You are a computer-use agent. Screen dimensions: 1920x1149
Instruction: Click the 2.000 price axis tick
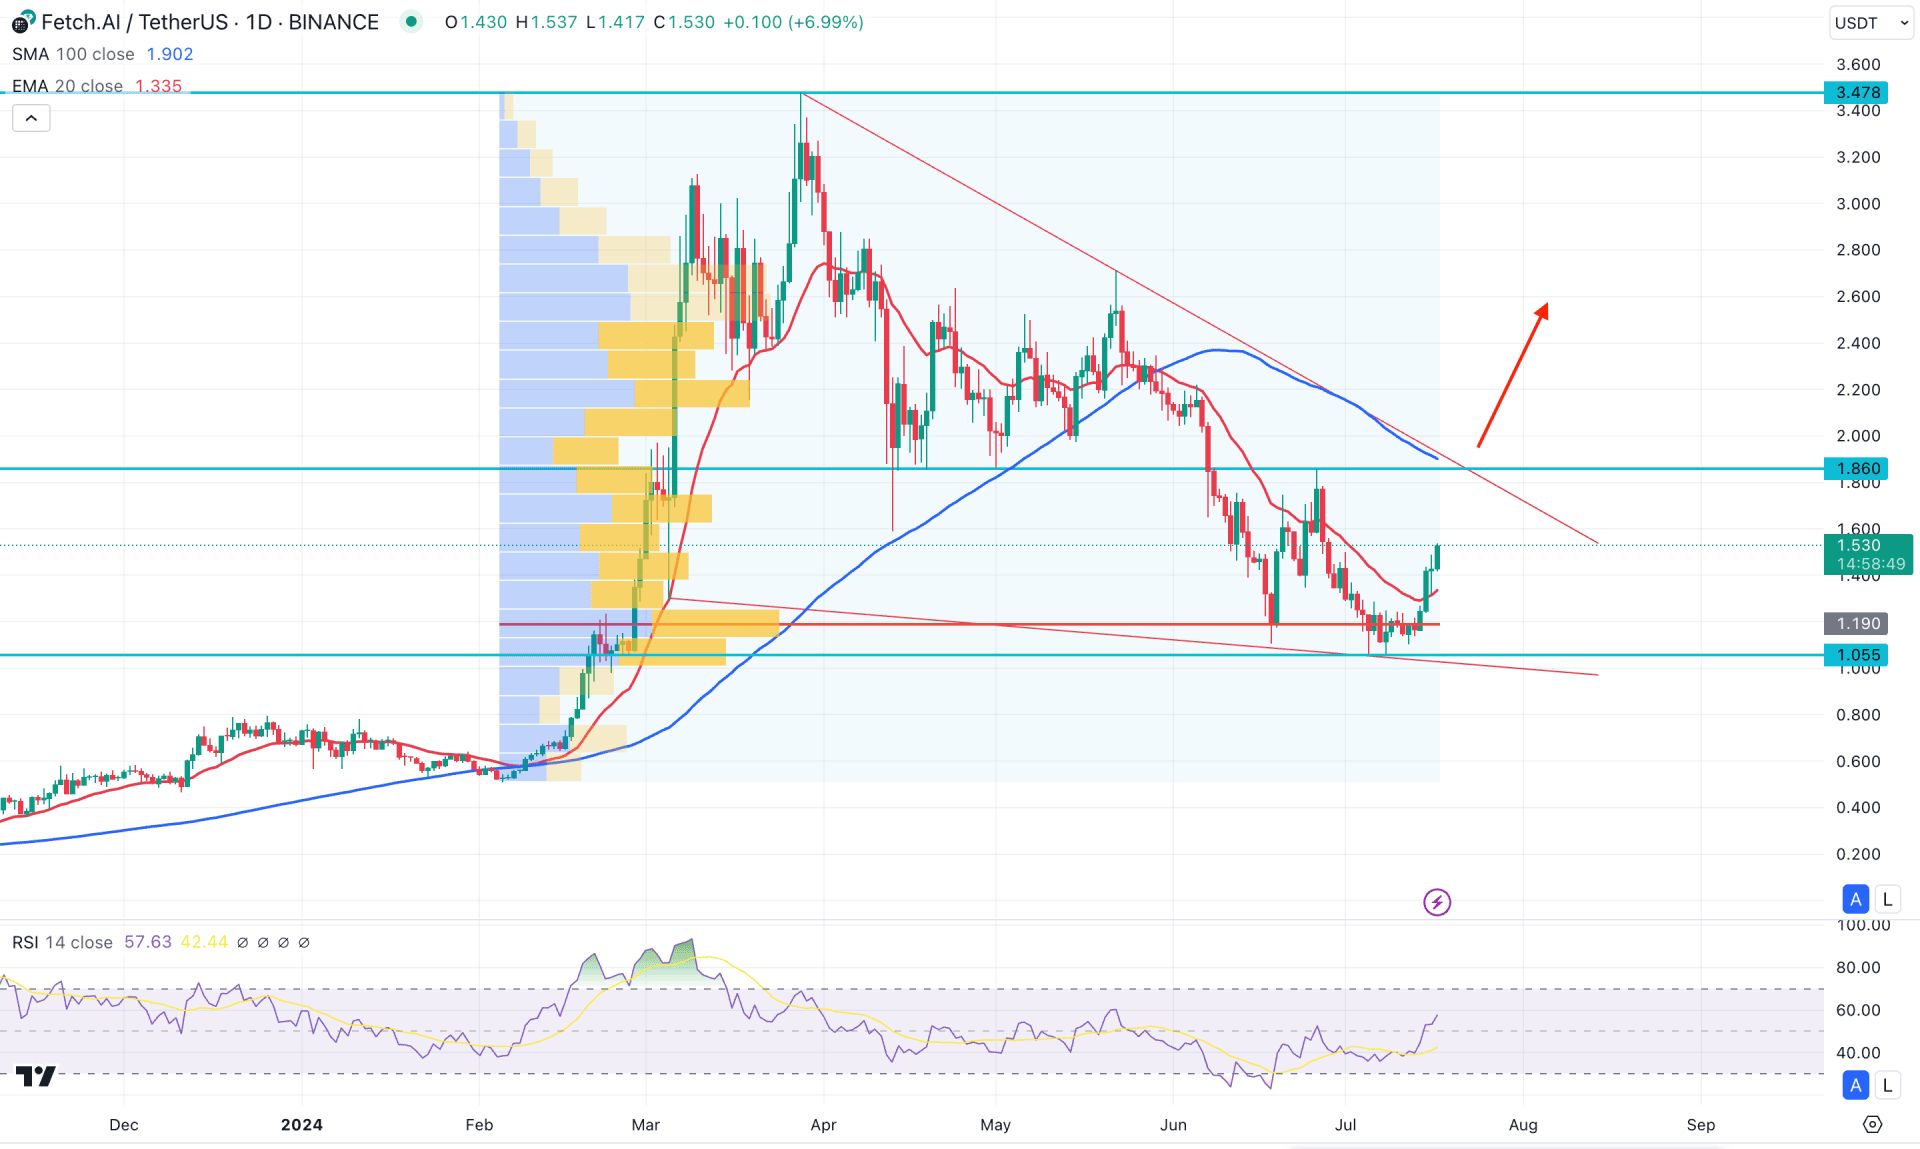pos(1858,436)
